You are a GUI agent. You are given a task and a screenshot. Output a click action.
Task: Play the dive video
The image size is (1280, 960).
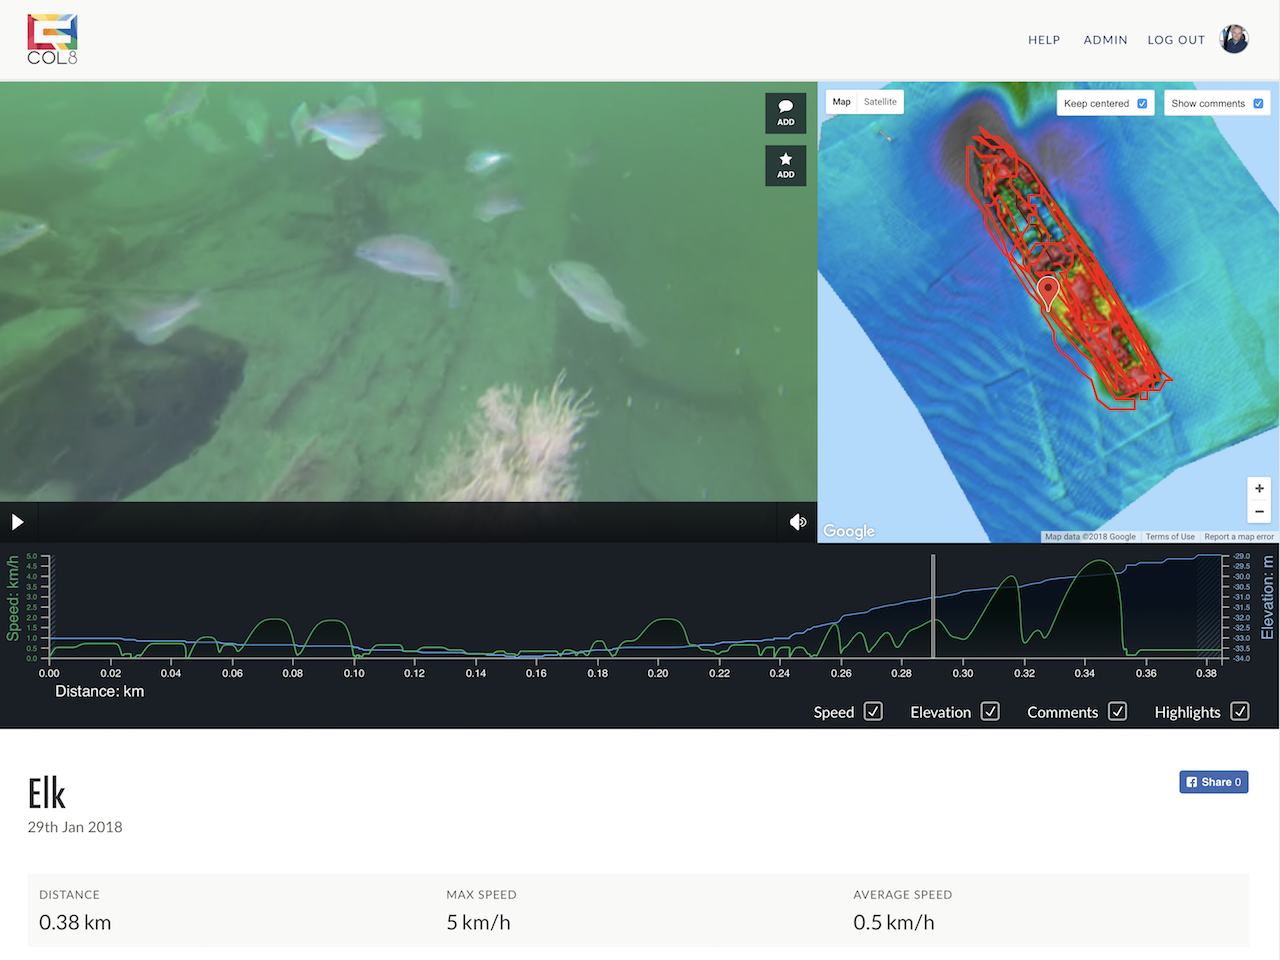click(x=17, y=522)
